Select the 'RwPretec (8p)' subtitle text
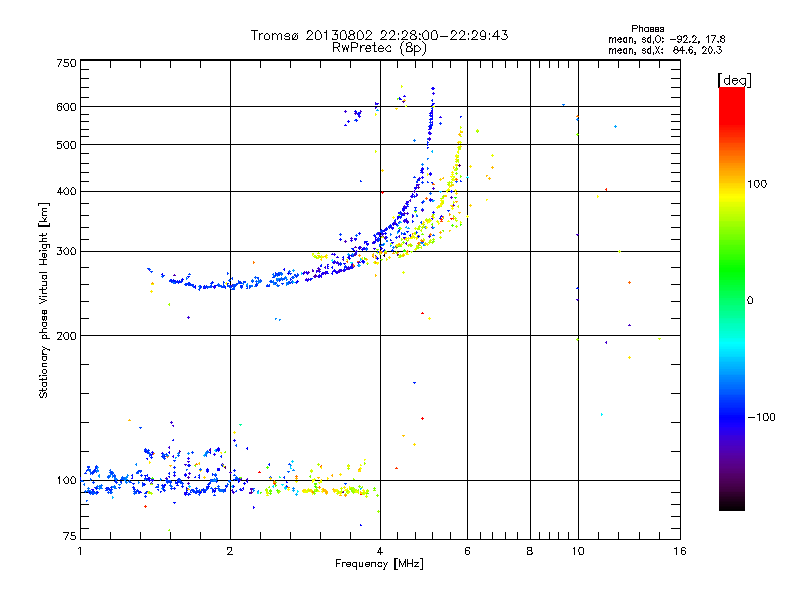Viewport: 800px width, 600px height. tap(379, 48)
